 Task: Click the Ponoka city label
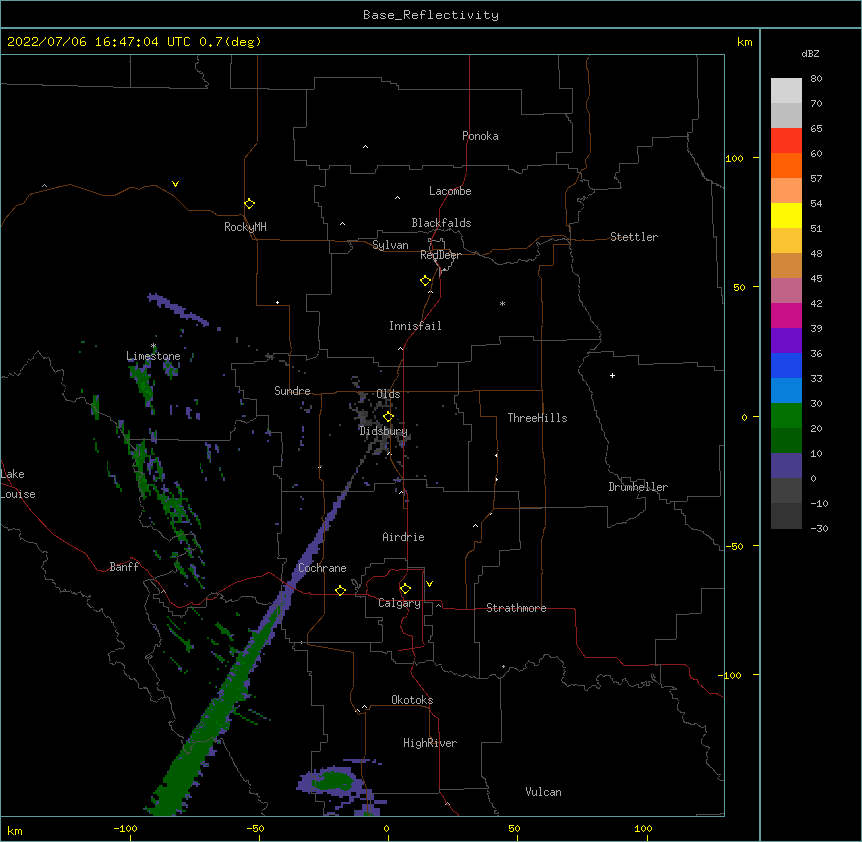tap(480, 136)
